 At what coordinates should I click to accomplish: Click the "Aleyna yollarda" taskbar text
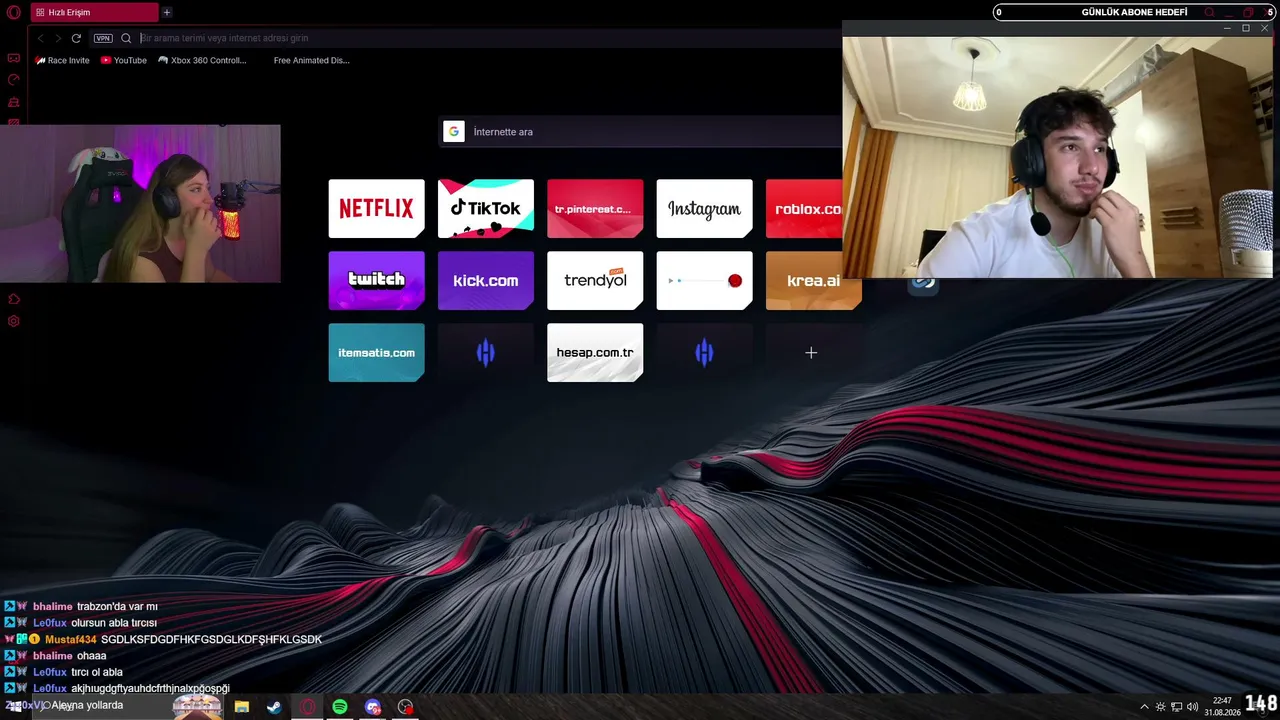click(x=87, y=705)
